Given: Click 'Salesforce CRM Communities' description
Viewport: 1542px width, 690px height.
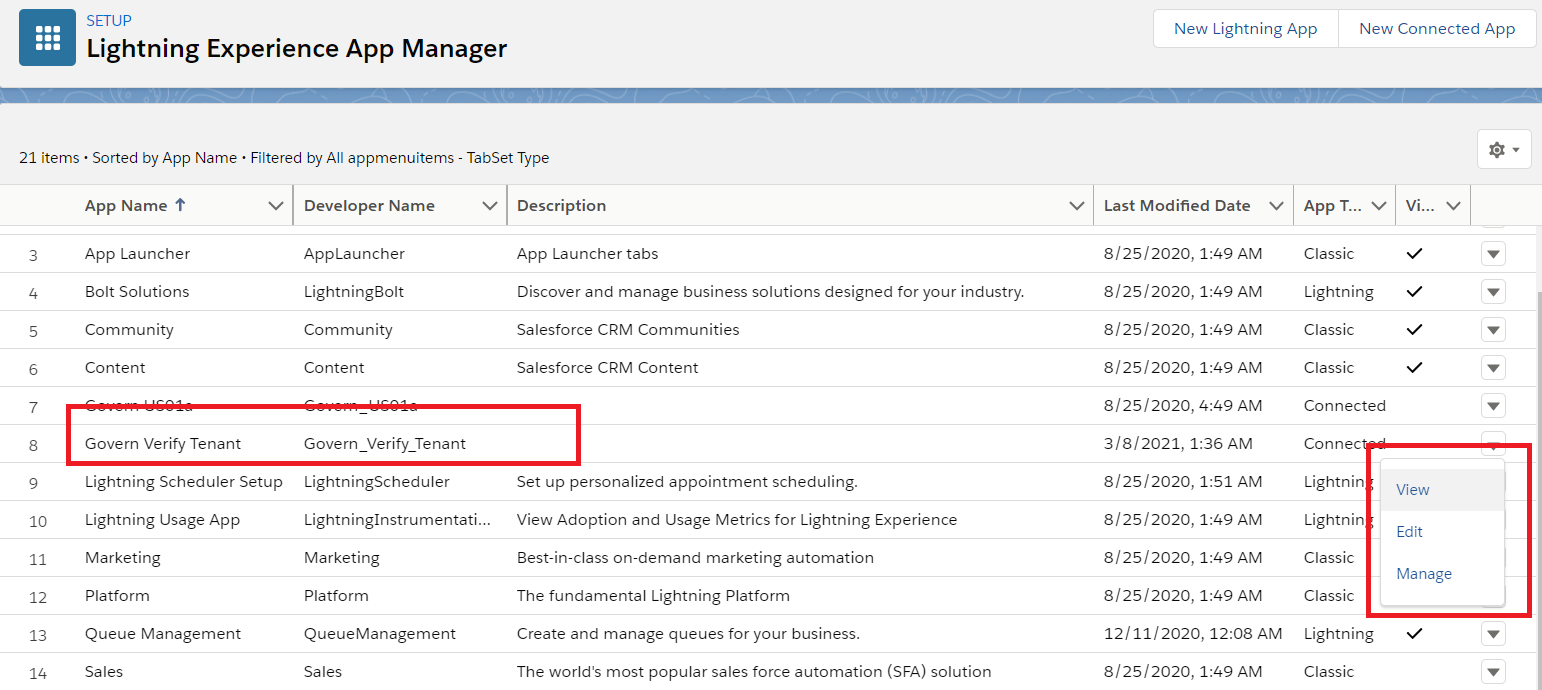Looking at the screenshot, I should 628,330.
